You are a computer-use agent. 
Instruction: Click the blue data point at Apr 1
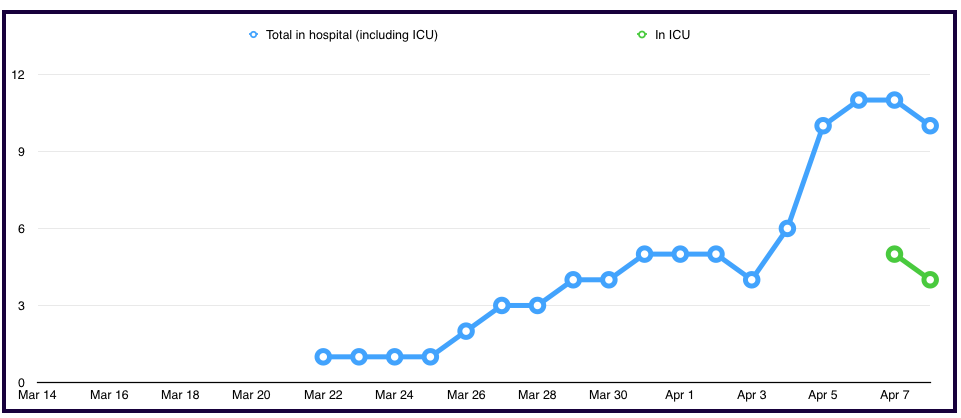pyautogui.click(x=680, y=254)
